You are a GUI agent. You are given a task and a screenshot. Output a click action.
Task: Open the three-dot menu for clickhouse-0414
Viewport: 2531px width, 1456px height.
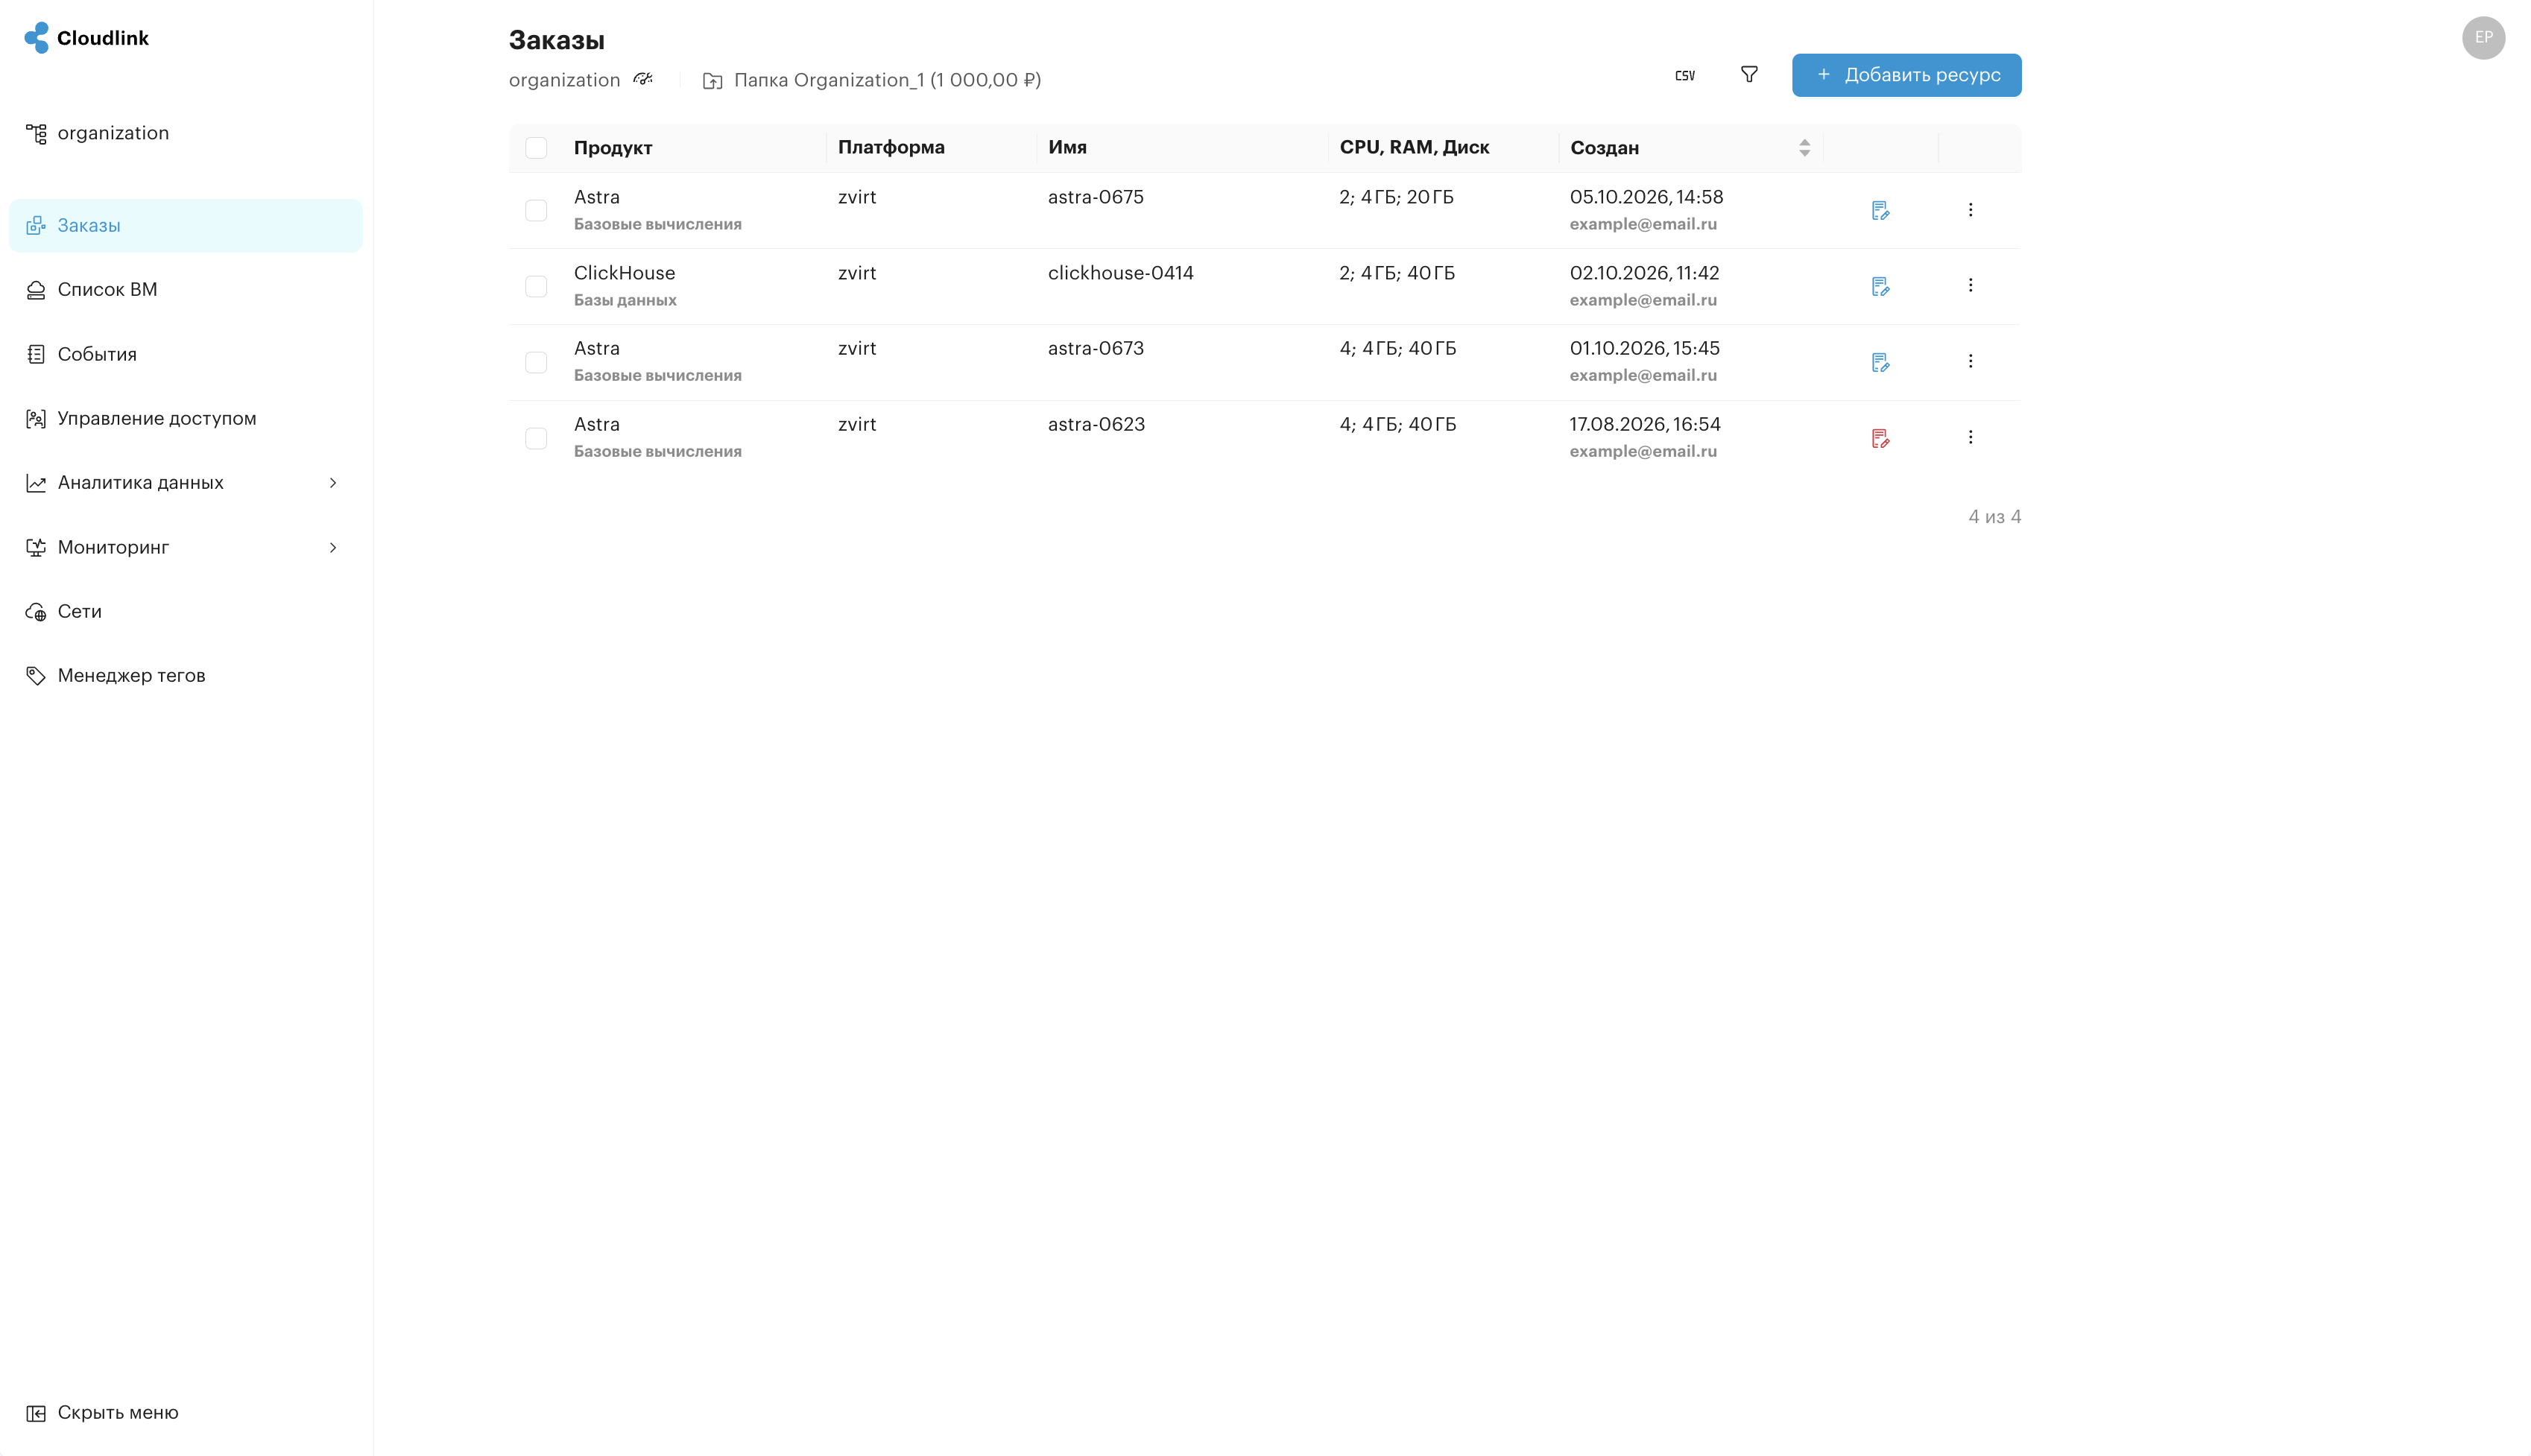click(1970, 286)
